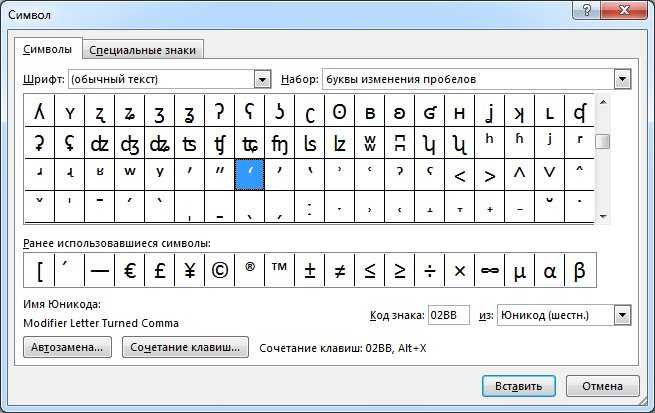The image size is (655, 413).
Task: Pick the division sign recent symbol
Action: pyautogui.click(x=429, y=270)
